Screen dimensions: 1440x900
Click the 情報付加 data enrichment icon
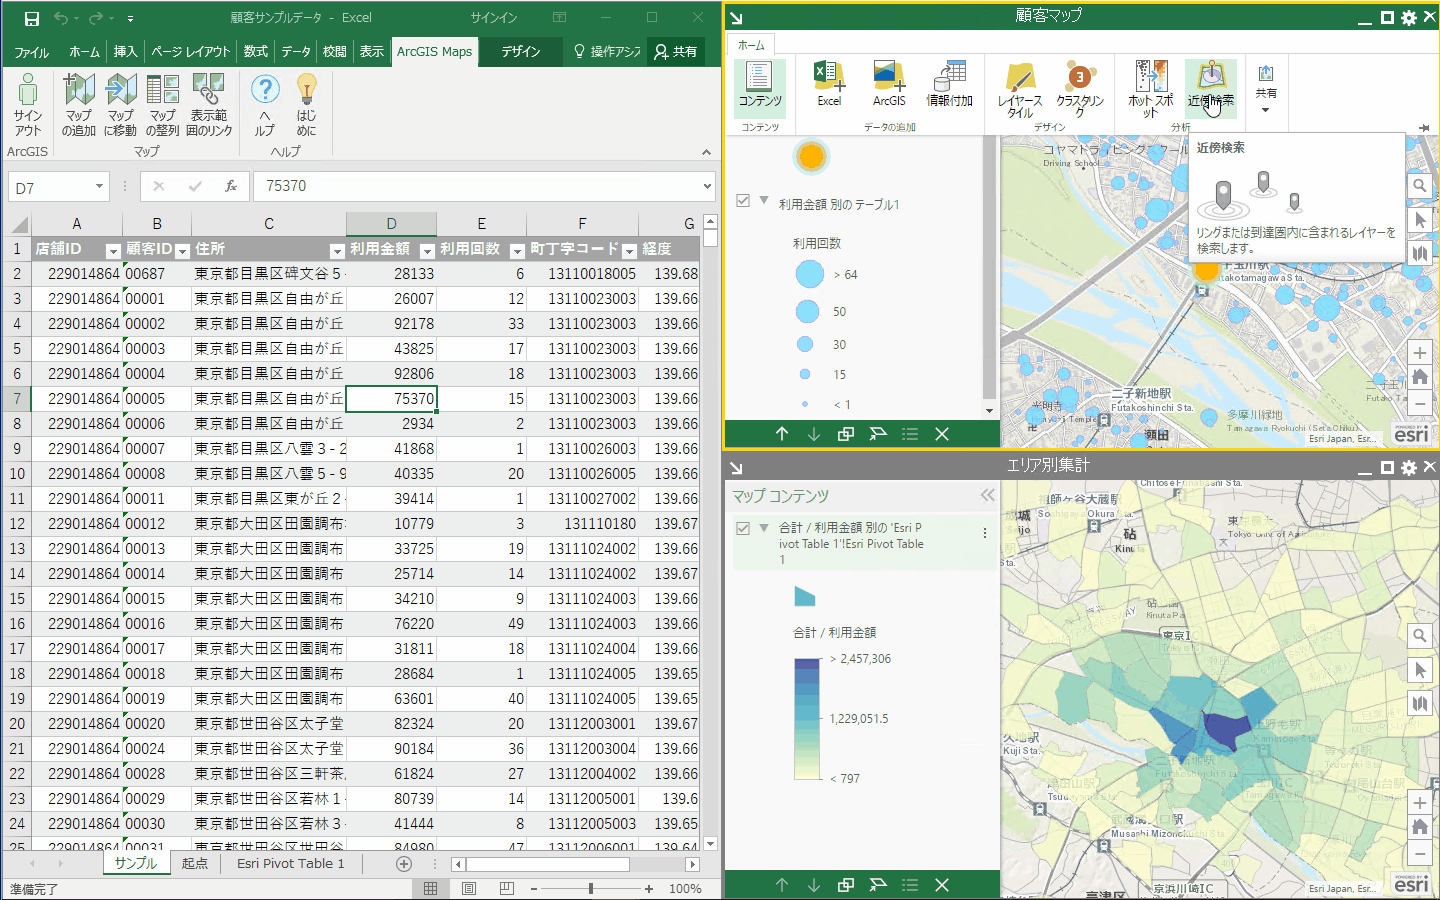tap(949, 85)
